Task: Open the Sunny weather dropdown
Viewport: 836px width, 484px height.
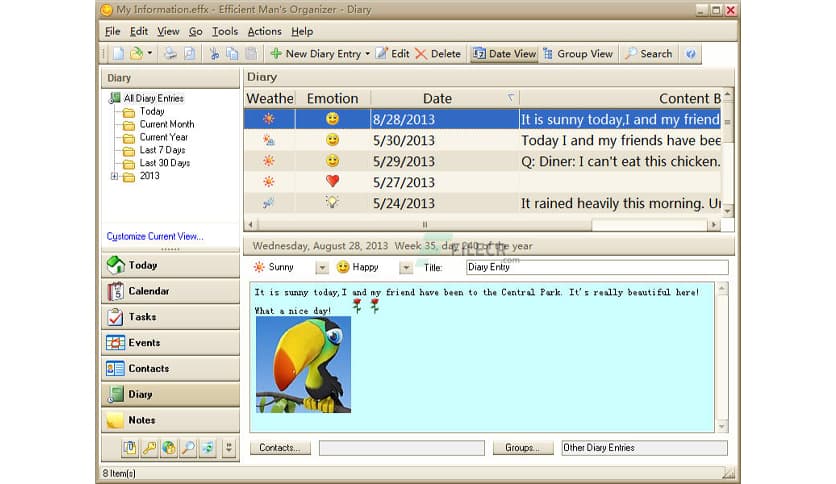Action: tap(322, 268)
